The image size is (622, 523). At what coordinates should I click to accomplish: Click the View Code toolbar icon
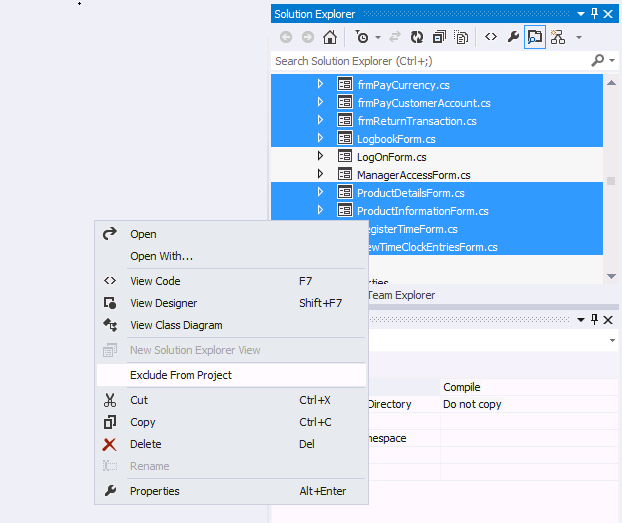491,37
